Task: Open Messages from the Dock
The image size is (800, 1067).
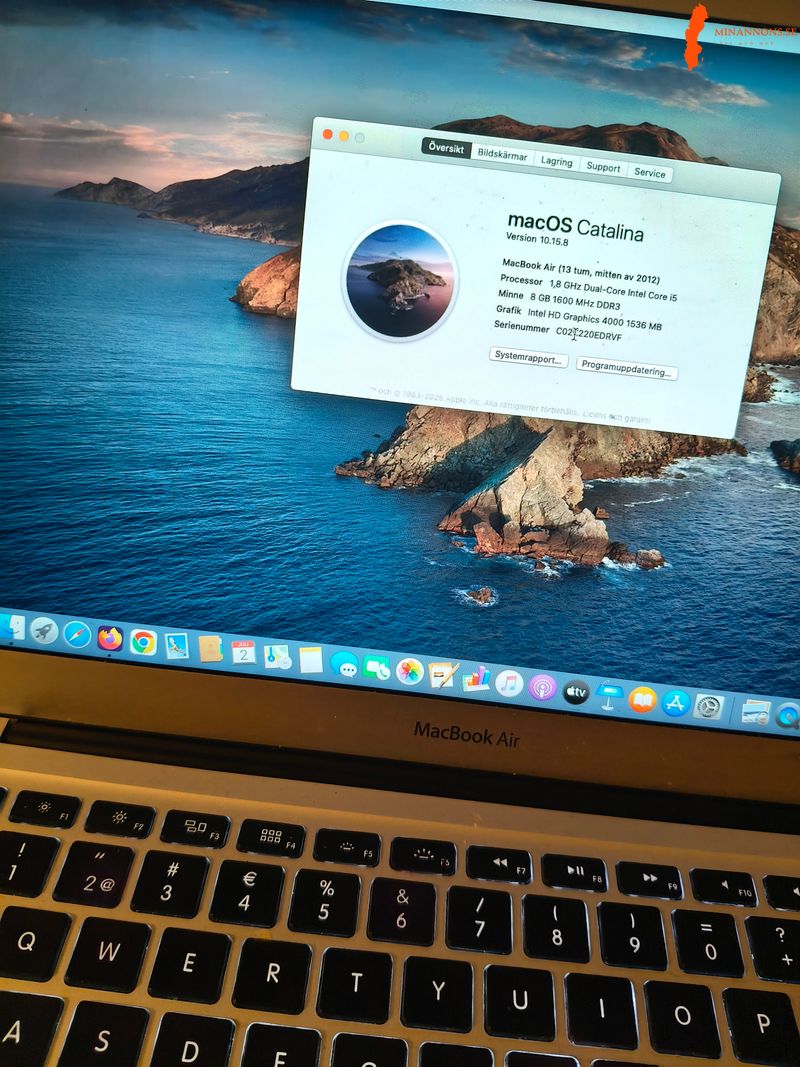Action: 345,664
